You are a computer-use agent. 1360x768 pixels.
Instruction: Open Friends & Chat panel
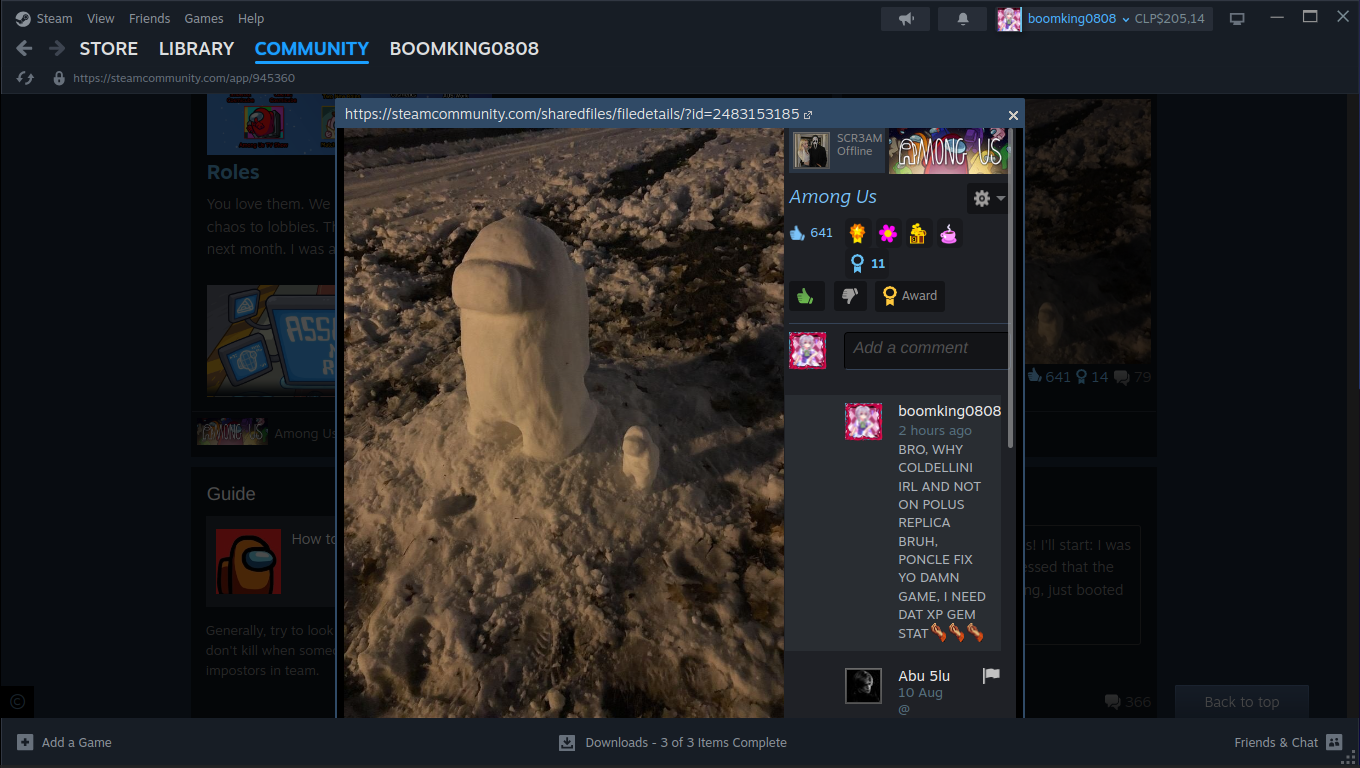click(1288, 742)
